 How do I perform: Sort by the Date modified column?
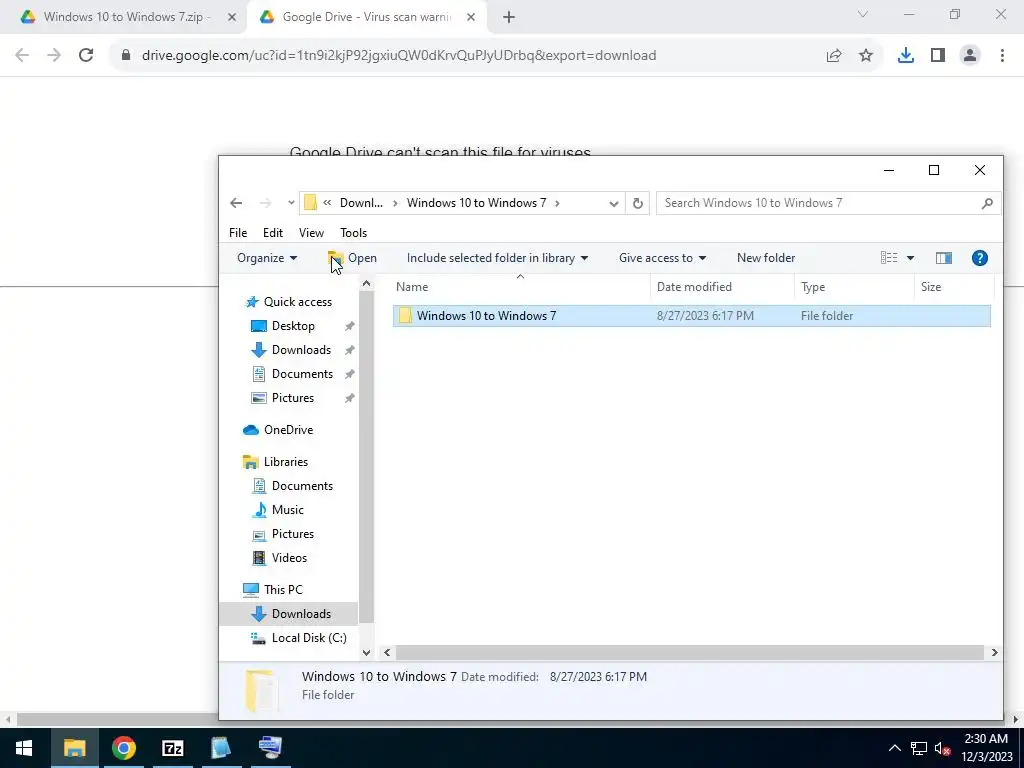[x=722, y=287]
